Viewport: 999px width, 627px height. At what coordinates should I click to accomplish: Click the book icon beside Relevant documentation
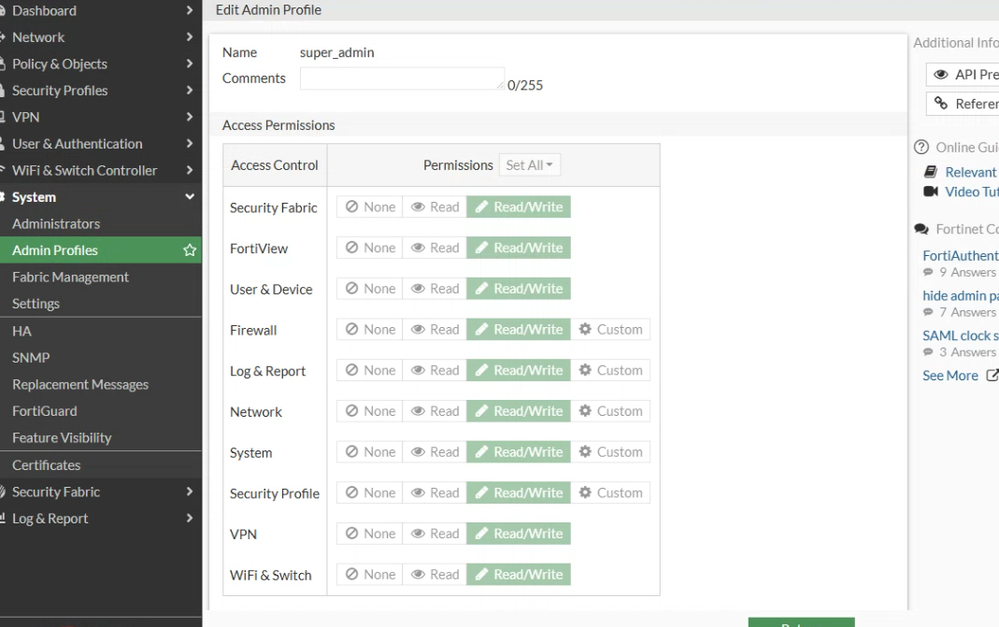click(x=931, y=172)
